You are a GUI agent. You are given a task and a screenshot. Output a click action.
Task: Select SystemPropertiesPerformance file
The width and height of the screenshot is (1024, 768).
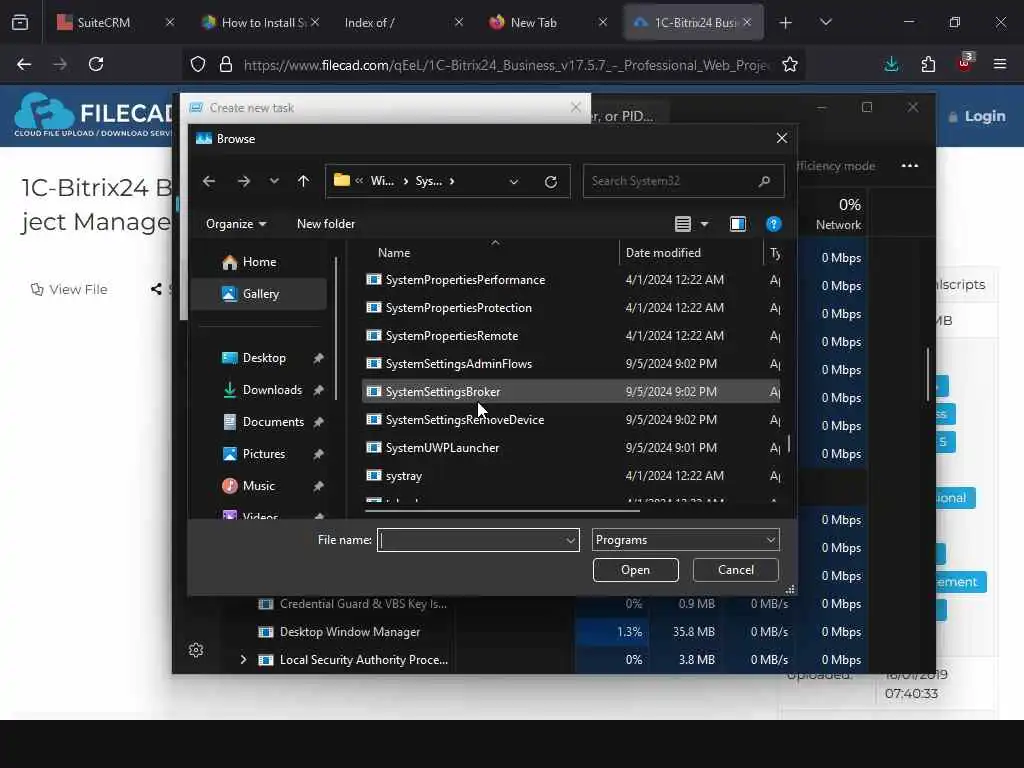click(x=571, y=280)
